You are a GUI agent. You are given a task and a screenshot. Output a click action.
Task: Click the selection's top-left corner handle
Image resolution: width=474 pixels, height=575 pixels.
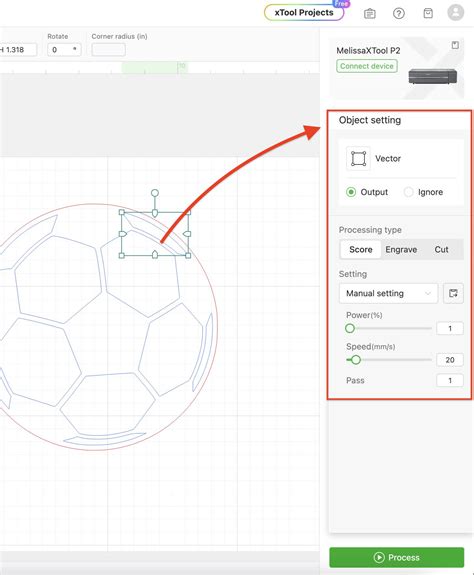click(122, 212)
